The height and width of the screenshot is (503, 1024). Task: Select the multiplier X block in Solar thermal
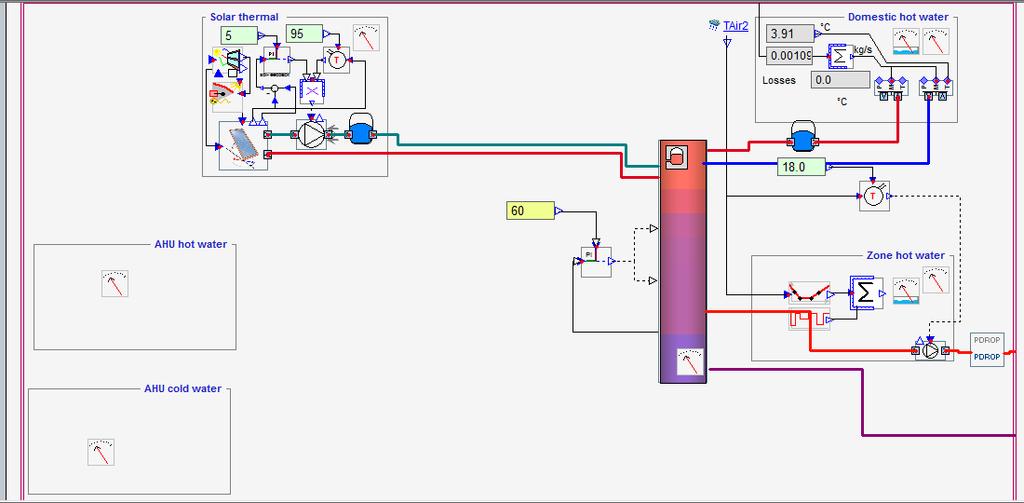click(x=312, y=90)
